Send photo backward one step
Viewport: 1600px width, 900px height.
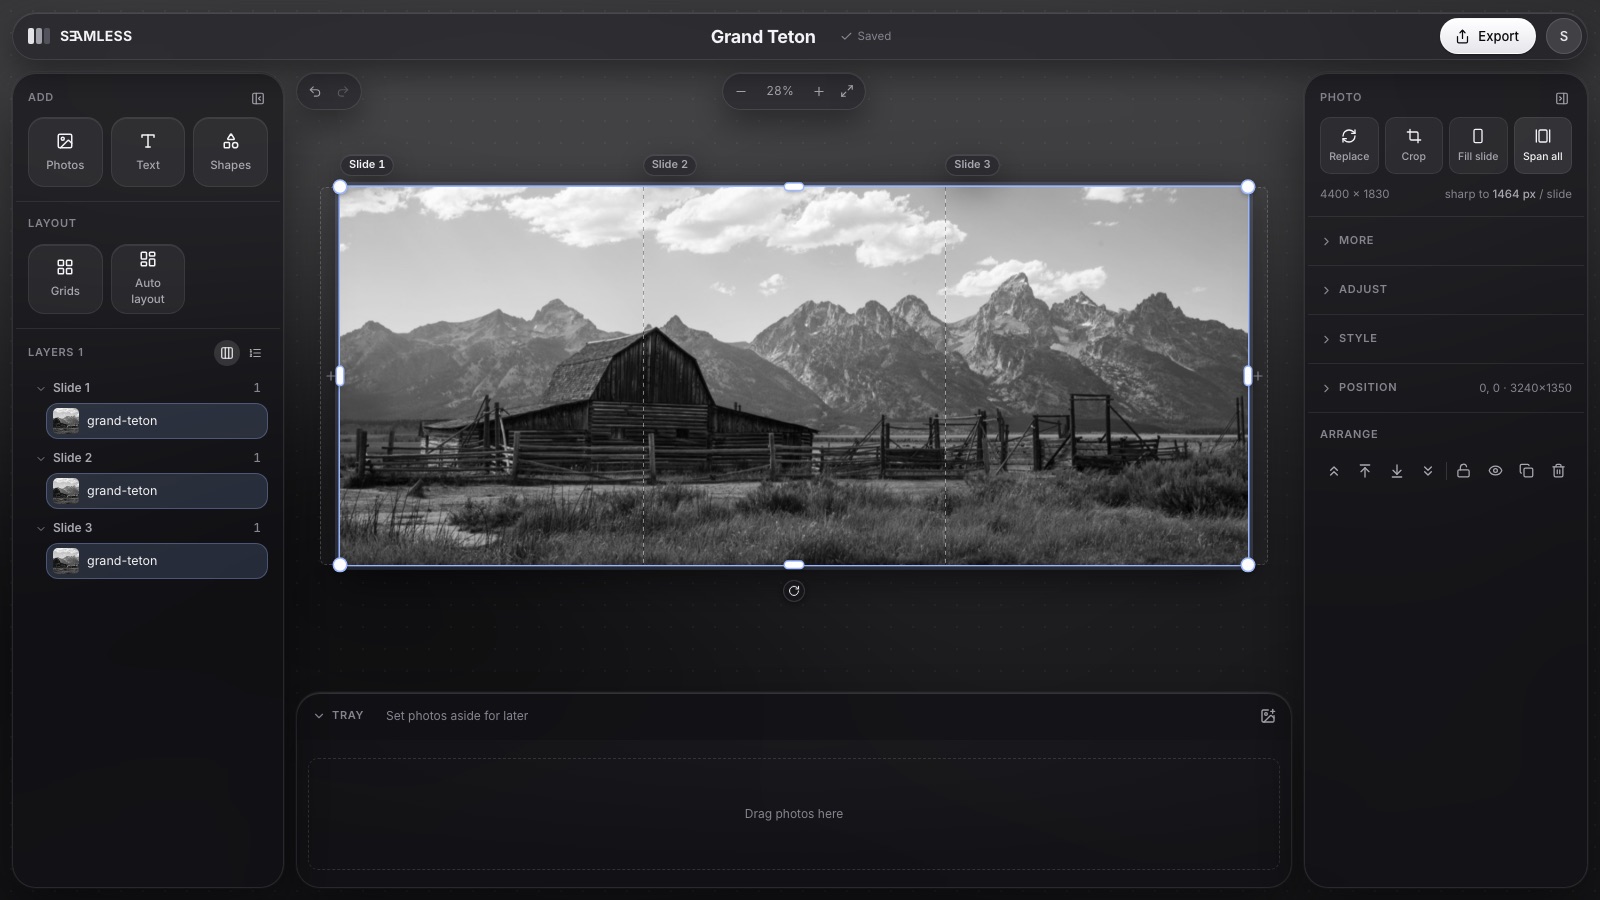[x=1397, y=471]
